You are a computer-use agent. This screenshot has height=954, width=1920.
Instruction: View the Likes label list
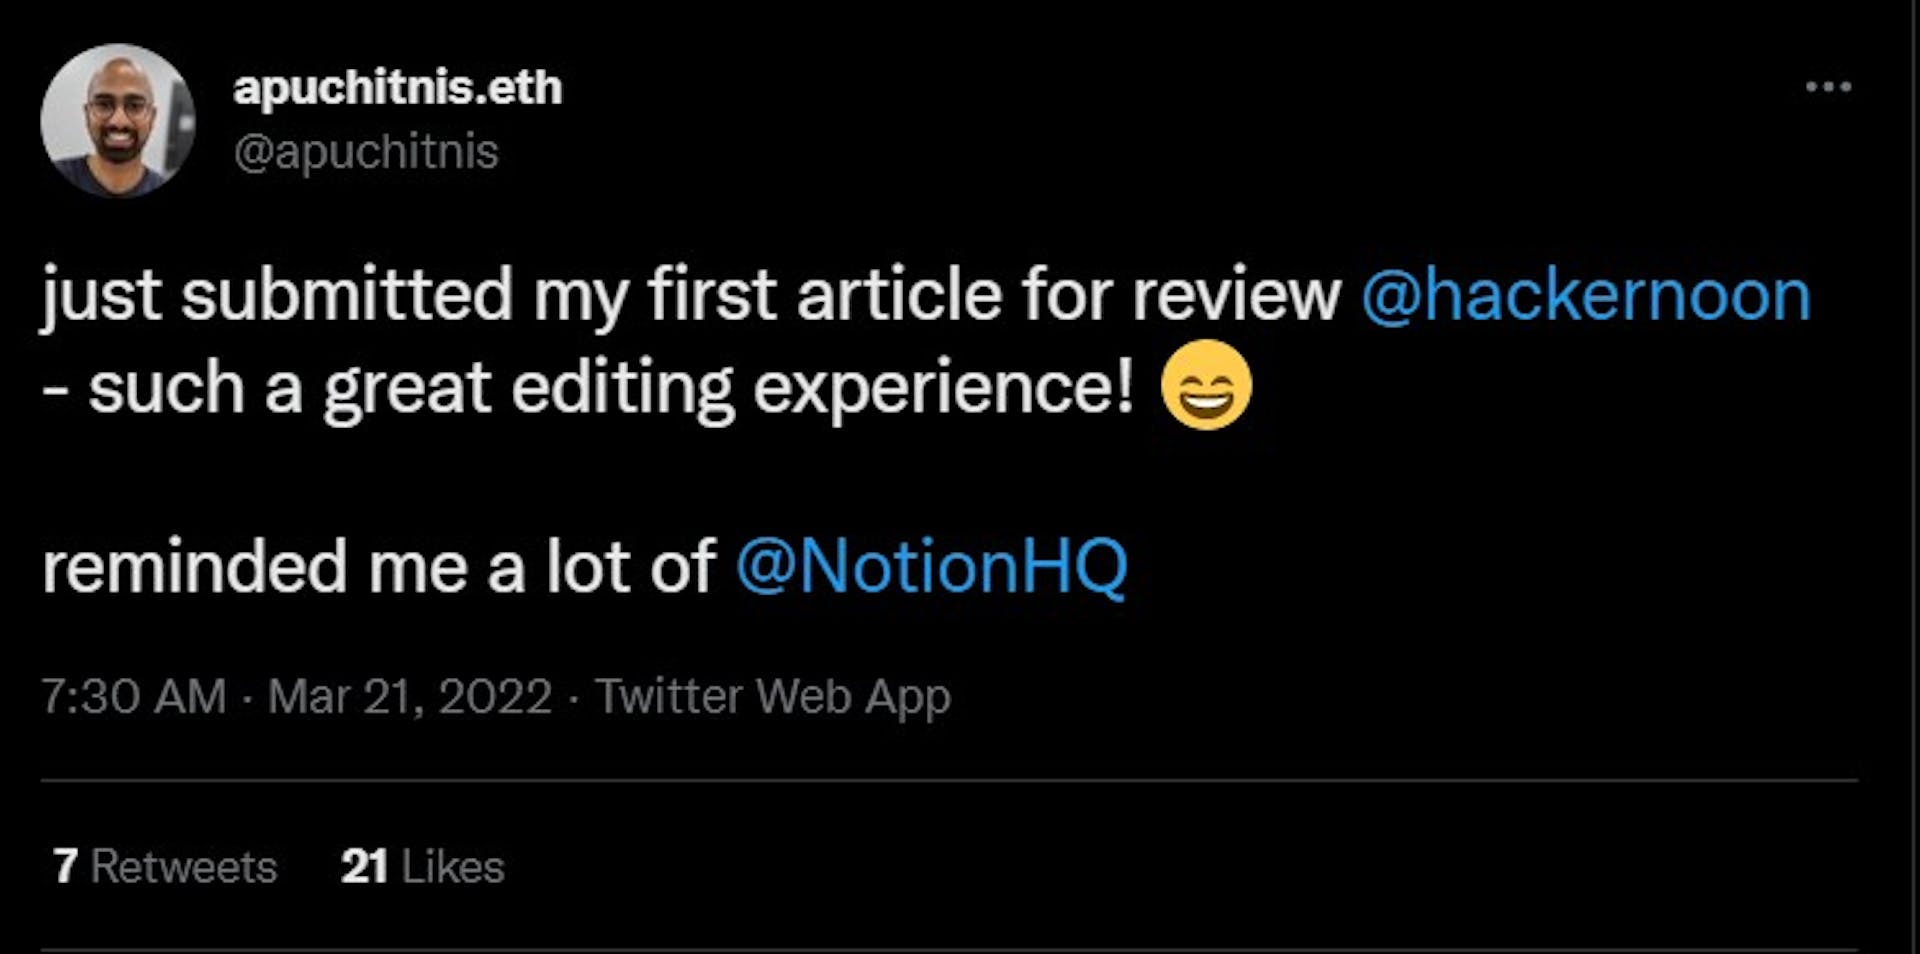tap(453, 866)
